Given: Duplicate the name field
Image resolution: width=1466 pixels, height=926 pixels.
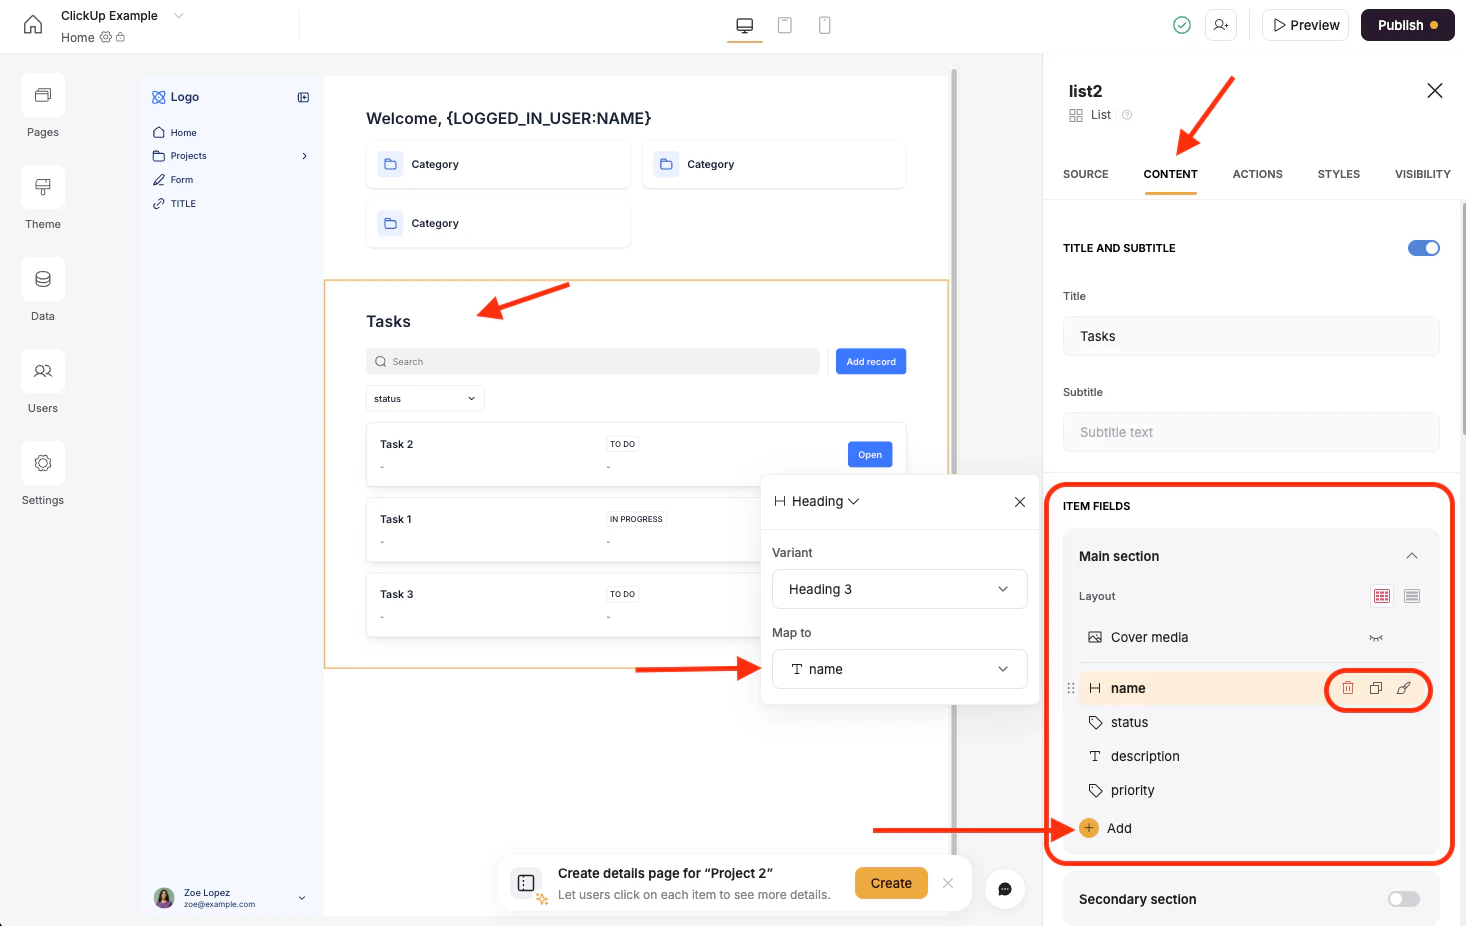Looking at the screenshot, I should click(1376, 688).
